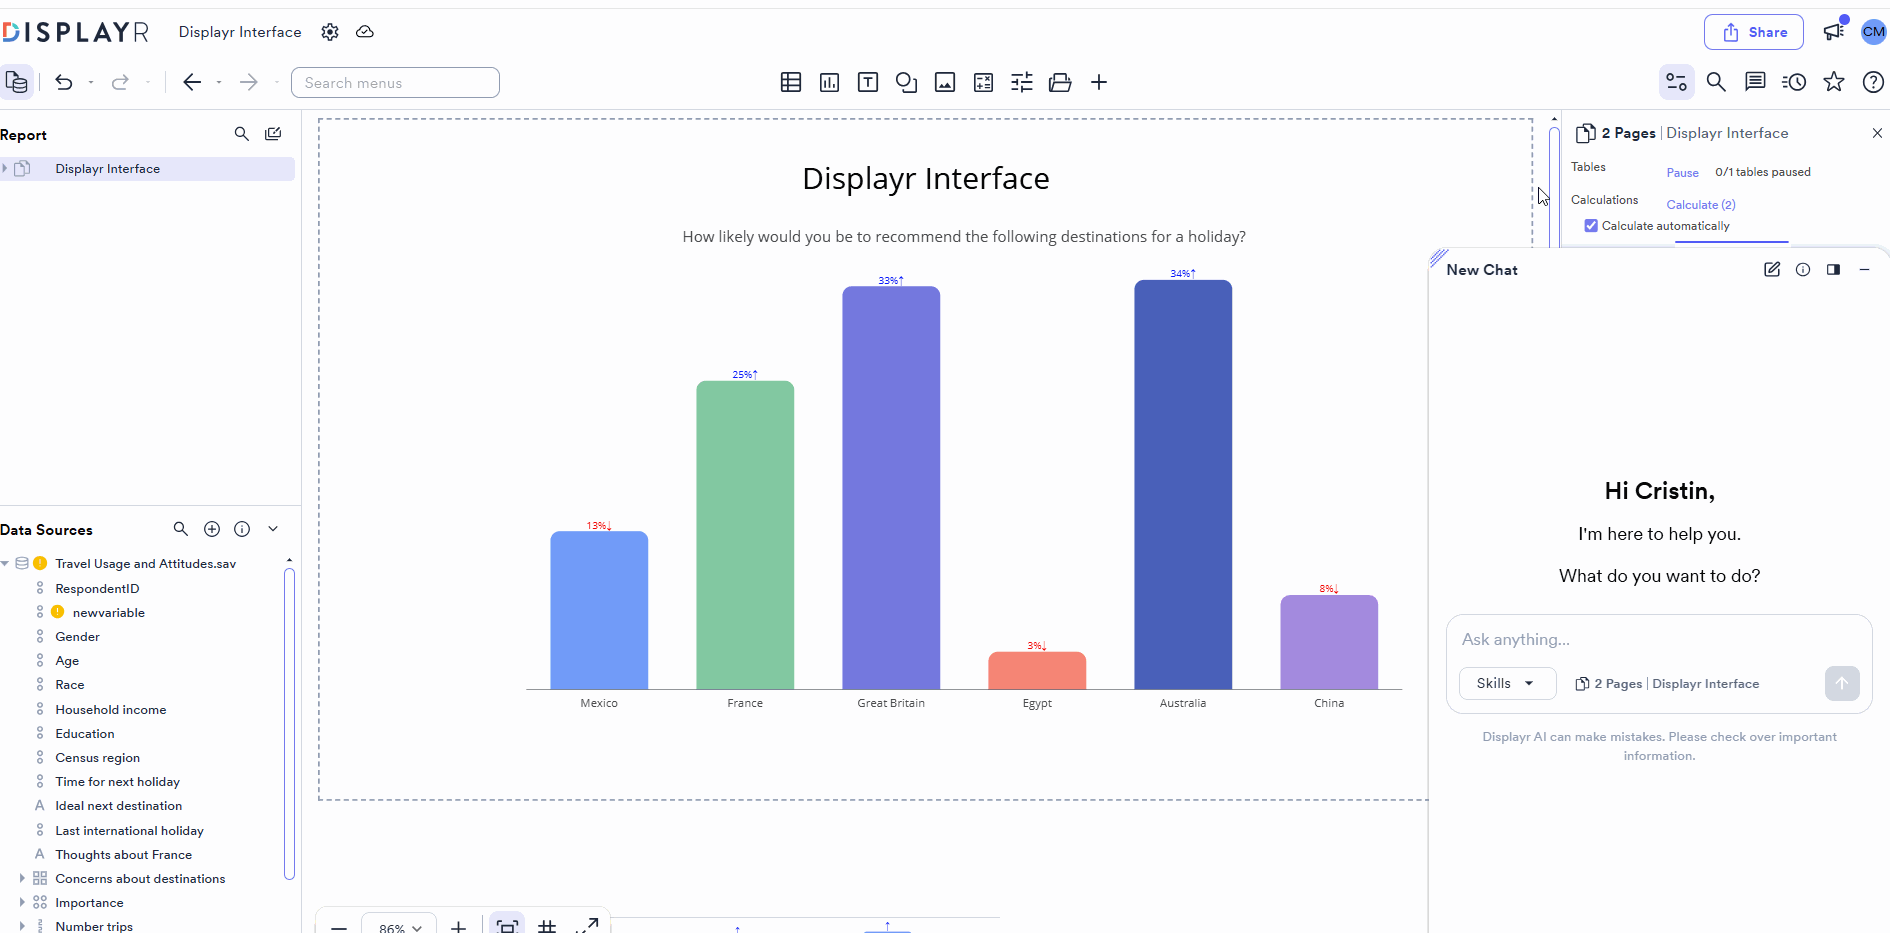Navigate forward with the right arrow
The height and width of the screenshot is (933, 1890).
coord(249,82)
